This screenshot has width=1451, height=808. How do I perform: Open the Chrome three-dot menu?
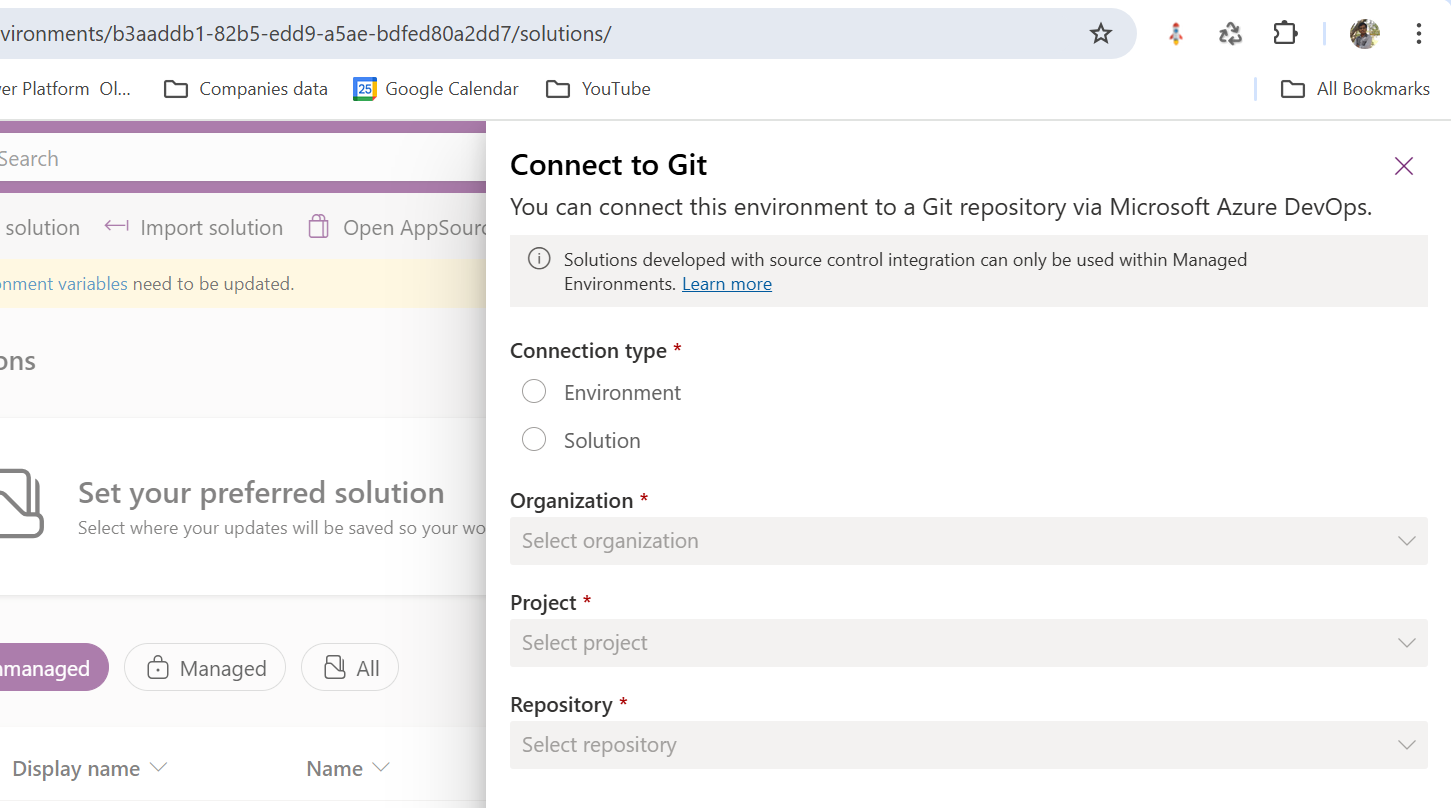[x=1418, y=34]
